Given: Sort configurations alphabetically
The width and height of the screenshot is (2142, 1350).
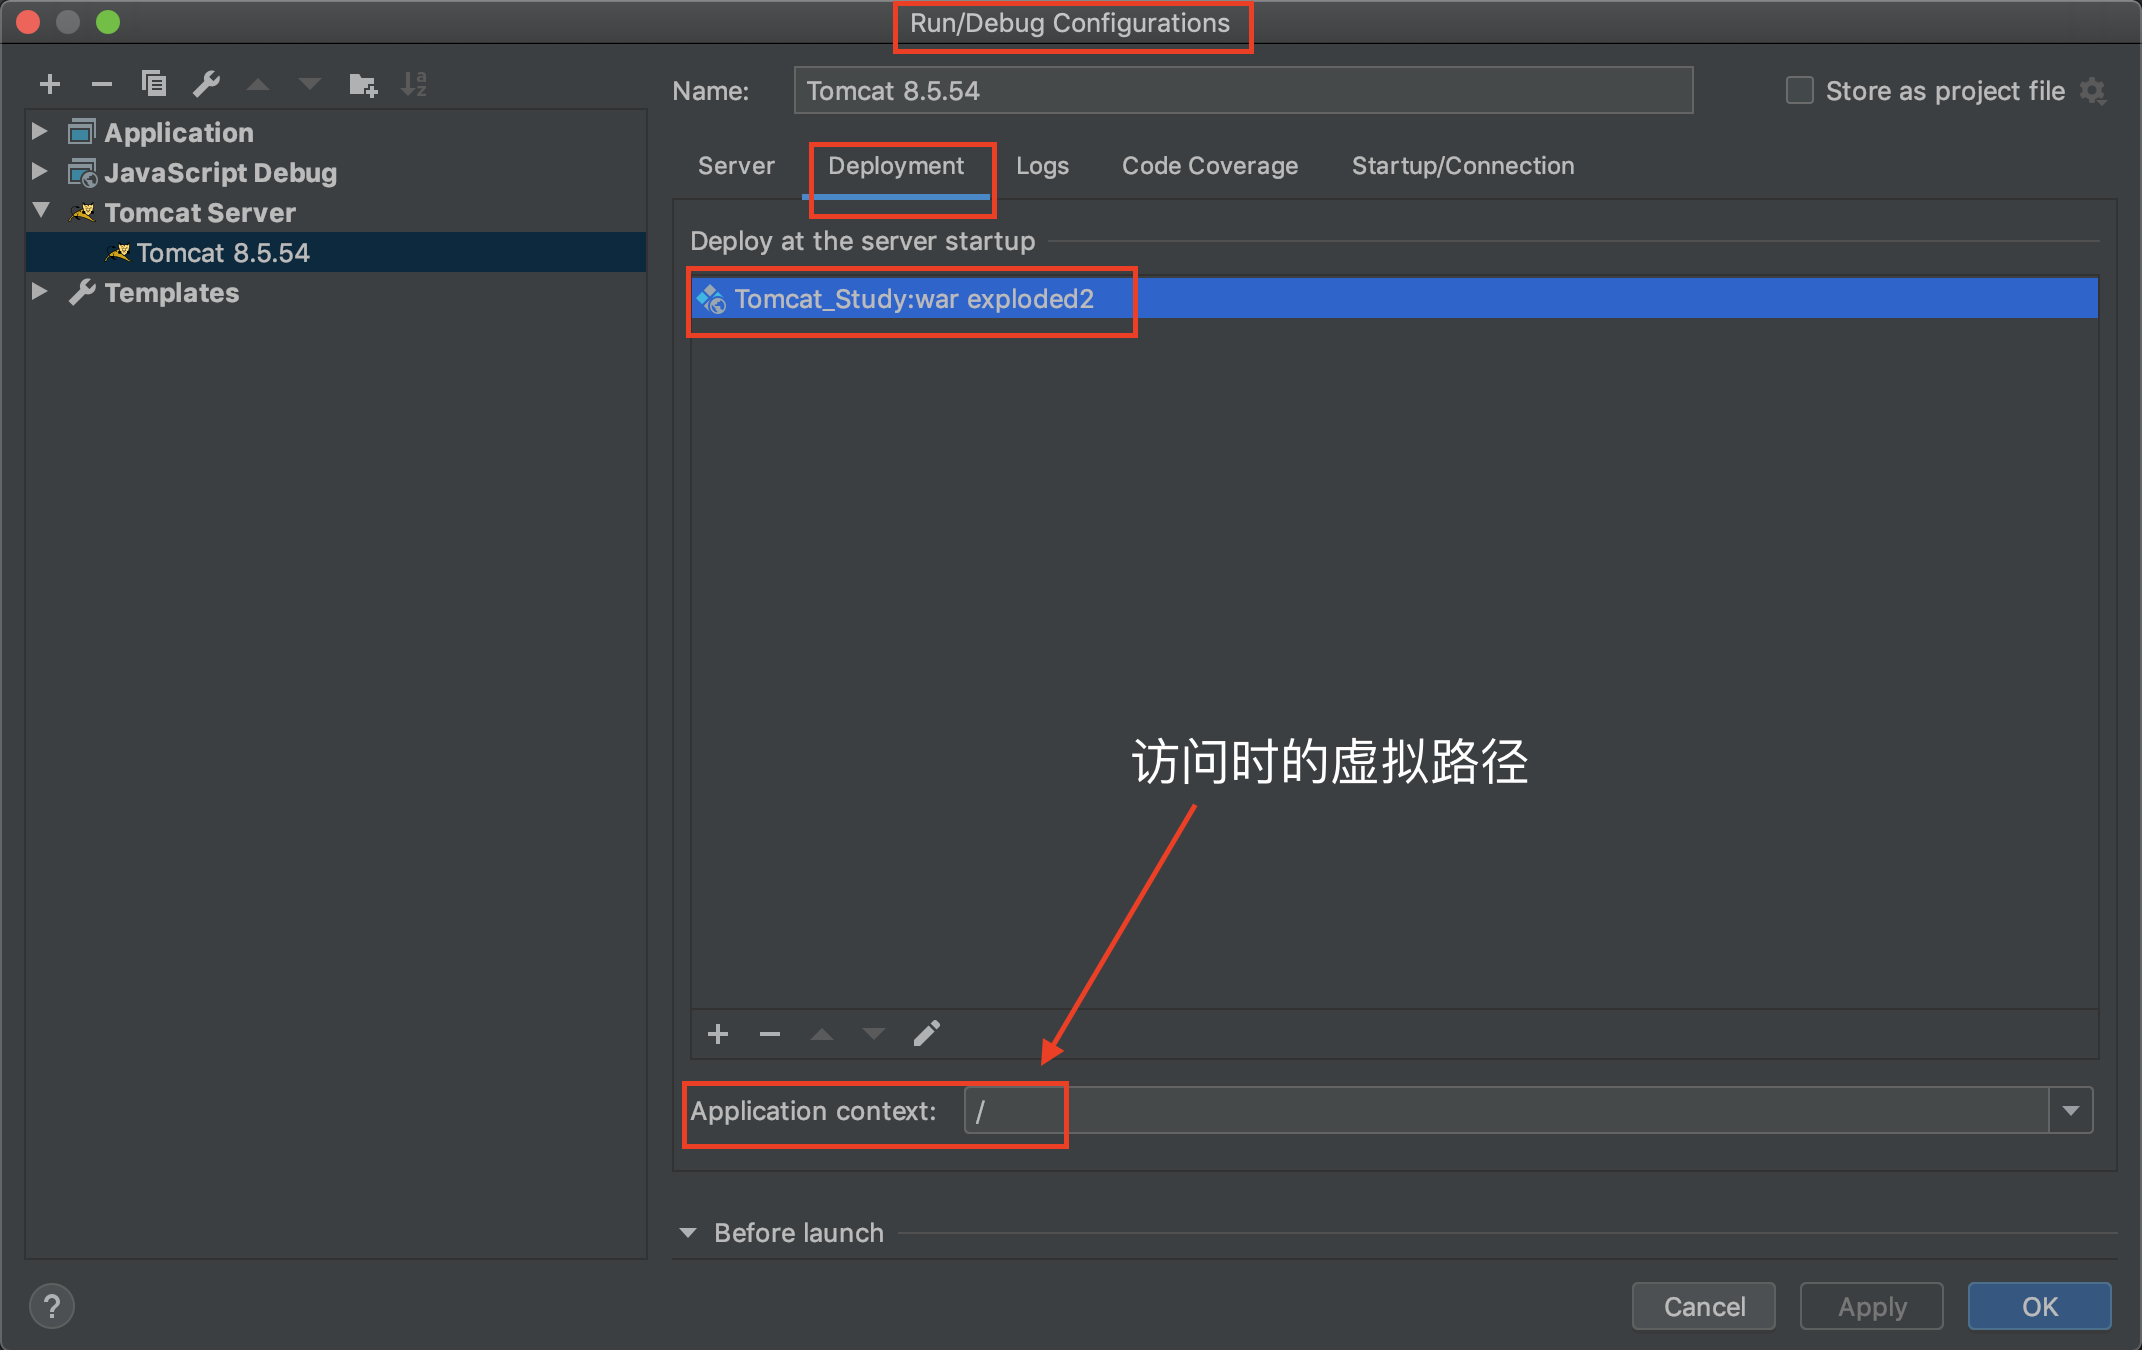Looking at the screenshot, I should [414, 85].
